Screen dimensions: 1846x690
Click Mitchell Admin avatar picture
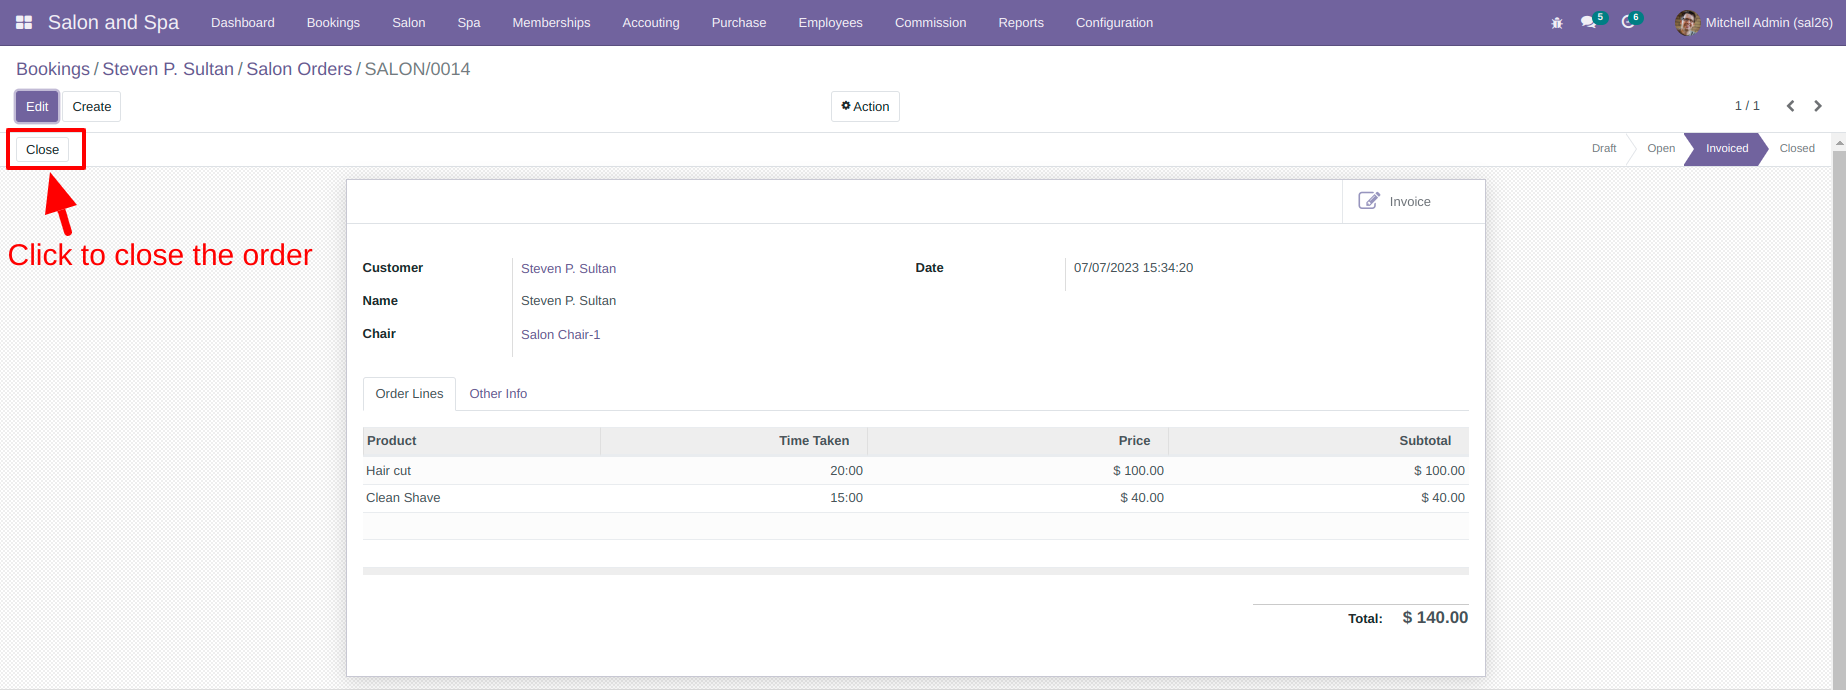coord(1687,22)
